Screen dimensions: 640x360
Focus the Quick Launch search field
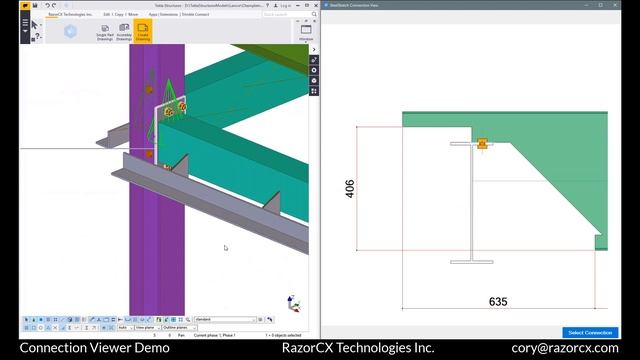(287, 14)
